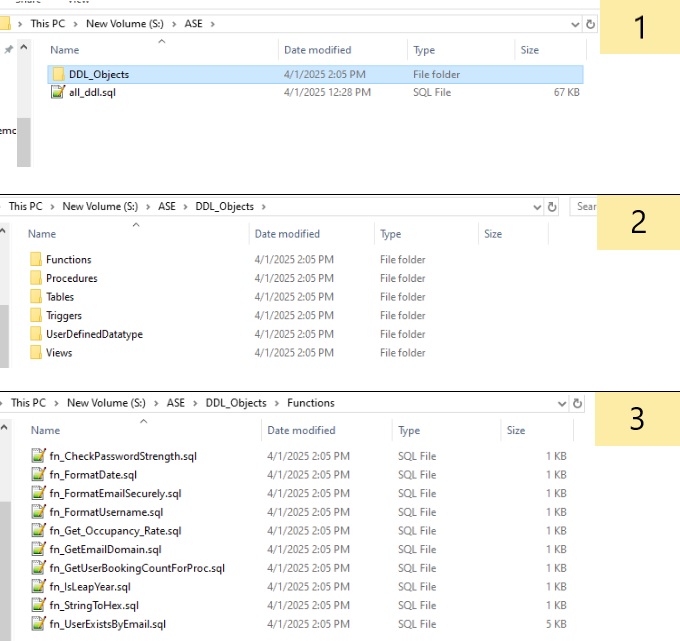Refresh the ASE folder view
The width and height of the screenshot is (680, 641).
point(590,23)
